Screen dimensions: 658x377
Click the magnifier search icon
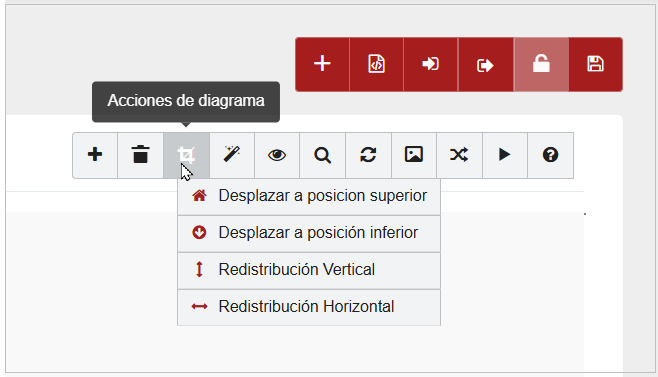(322, 155)
